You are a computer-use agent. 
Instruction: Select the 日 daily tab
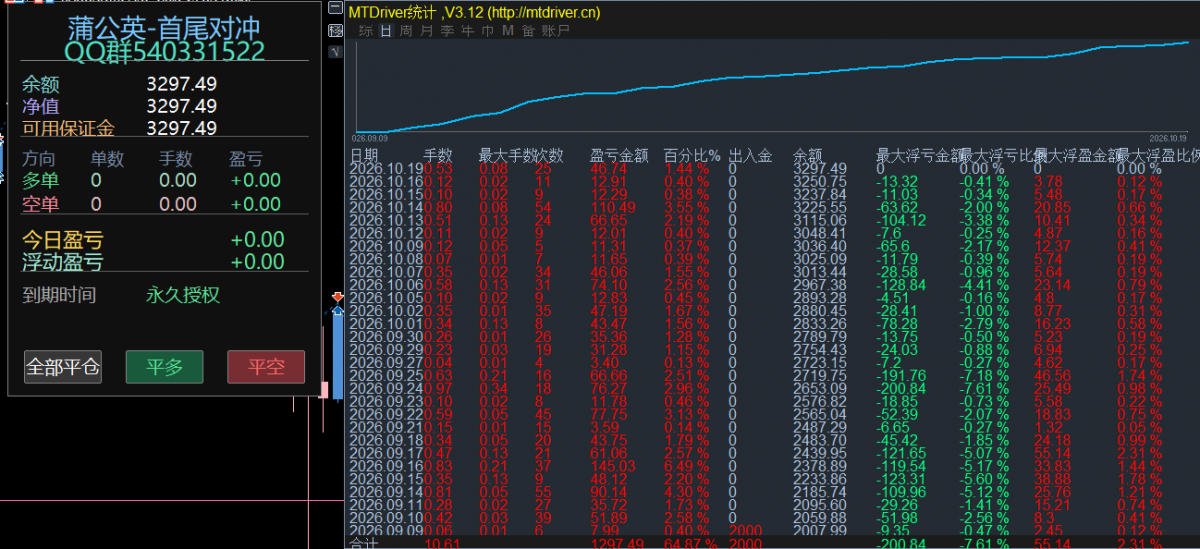[386, 31]
